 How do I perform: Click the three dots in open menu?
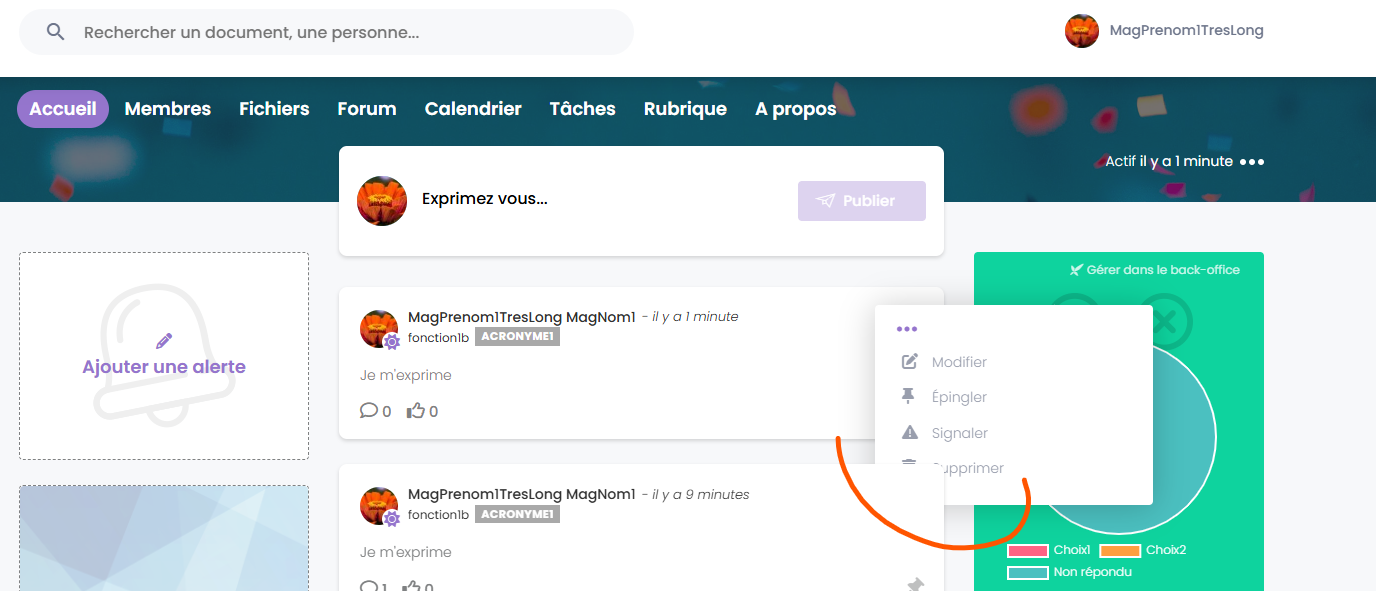tap(907, 329)
